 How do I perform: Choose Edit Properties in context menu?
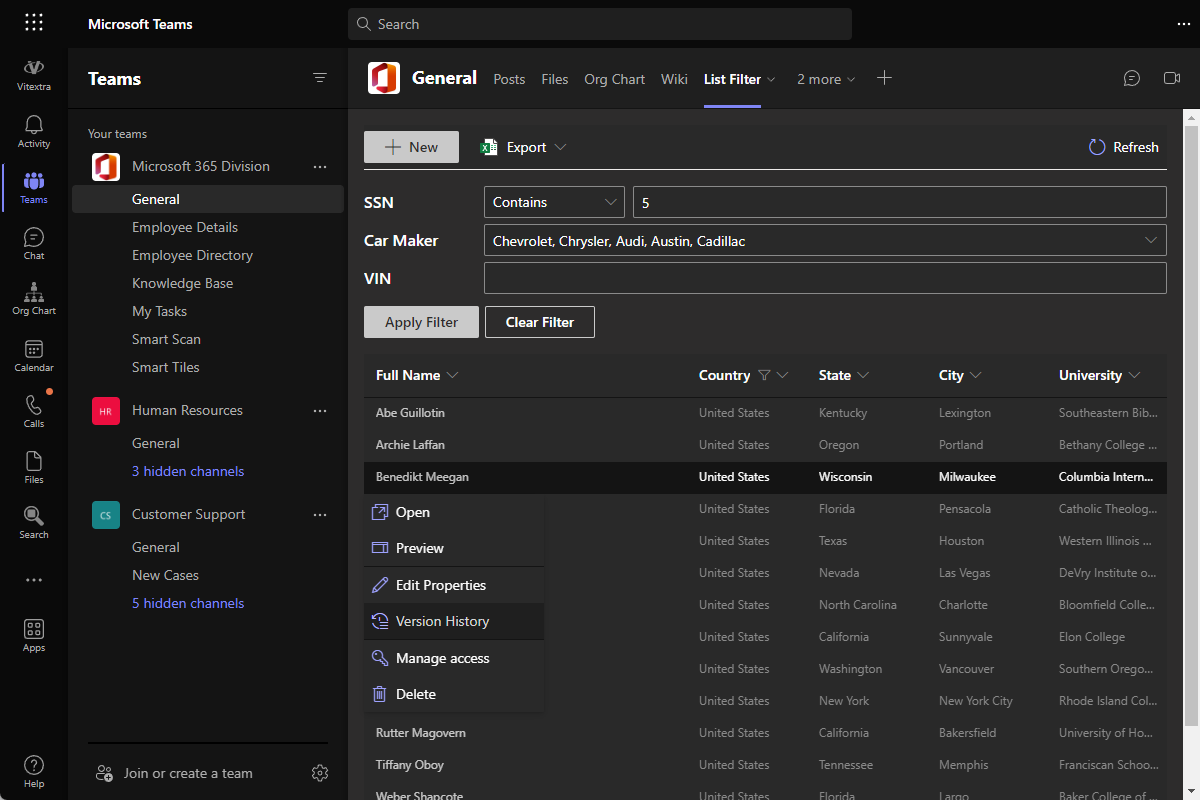pos(455,585)
